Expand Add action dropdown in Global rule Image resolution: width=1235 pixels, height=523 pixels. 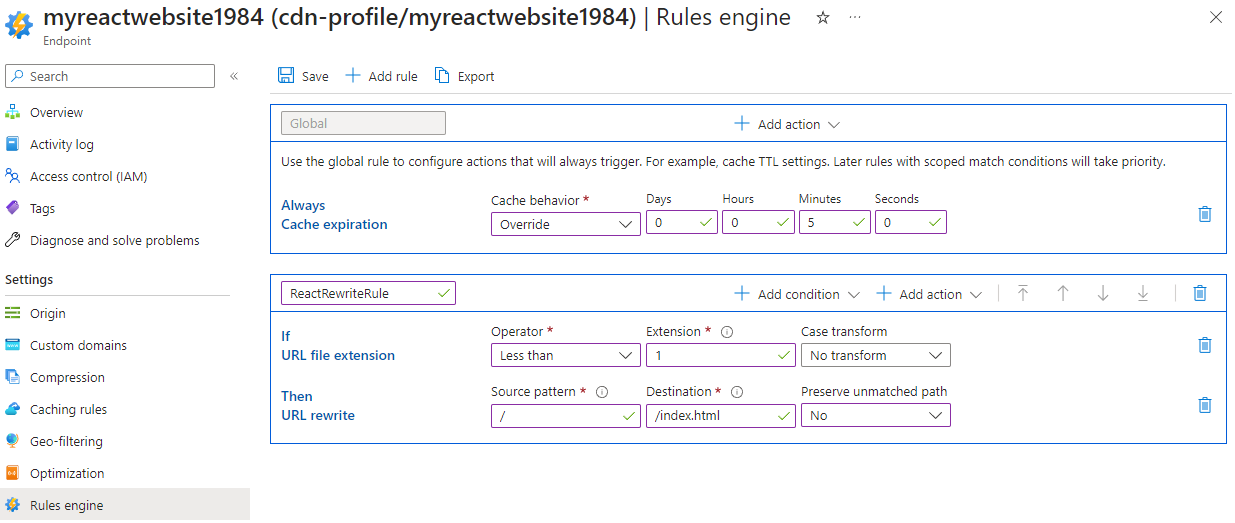click(x=787, y=124)
